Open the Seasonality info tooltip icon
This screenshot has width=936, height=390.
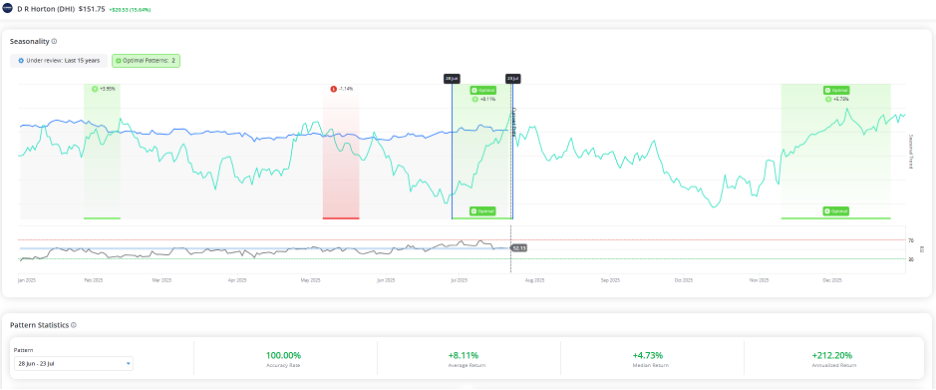[x=54, y=42]
